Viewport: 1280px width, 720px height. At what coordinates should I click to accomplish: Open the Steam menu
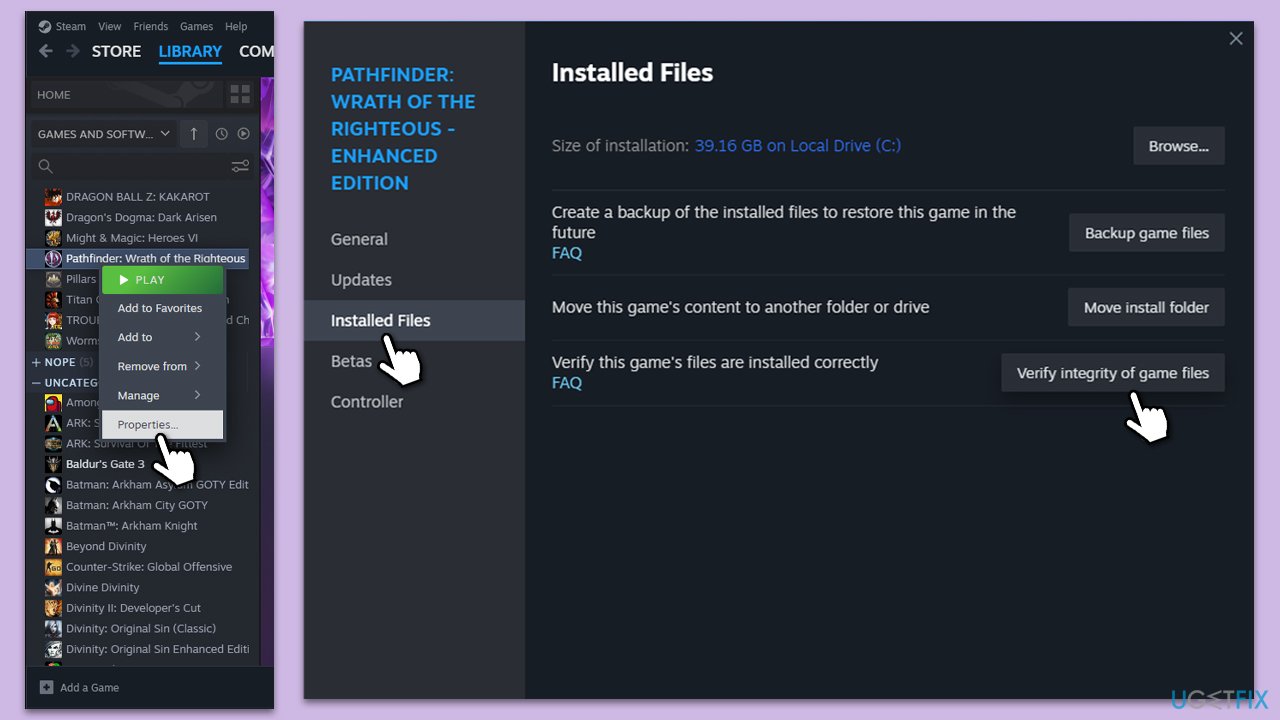click(x=71, y=27)
